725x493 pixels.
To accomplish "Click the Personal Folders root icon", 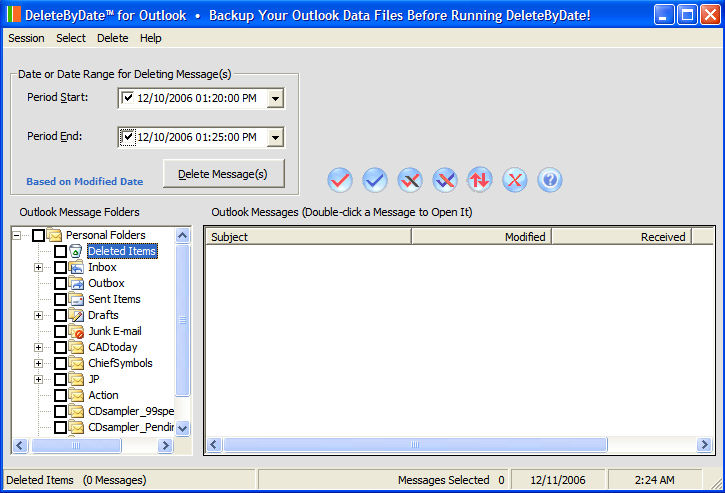I will tap(54, 235).
